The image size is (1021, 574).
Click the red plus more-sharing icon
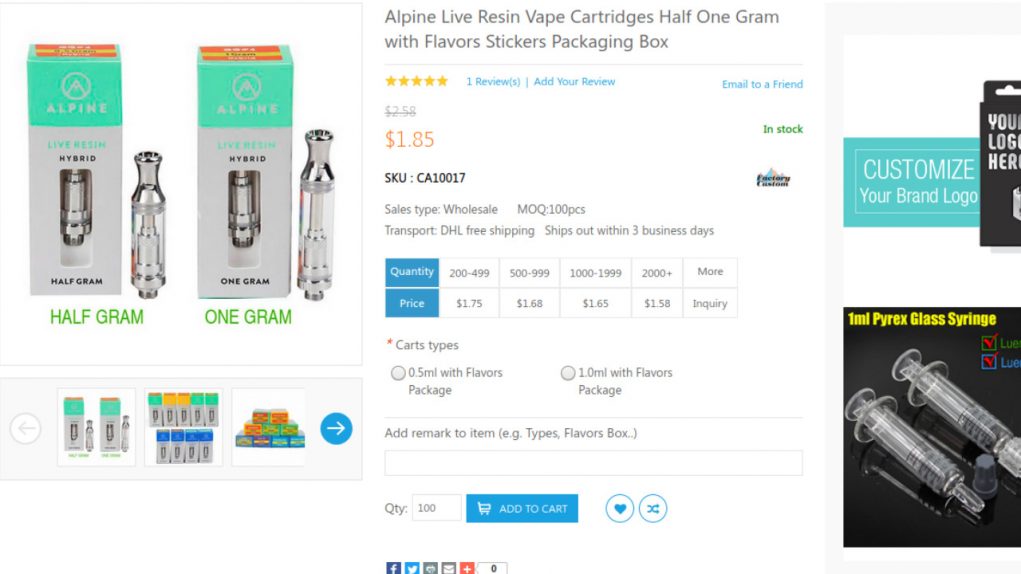pos(466,568)
